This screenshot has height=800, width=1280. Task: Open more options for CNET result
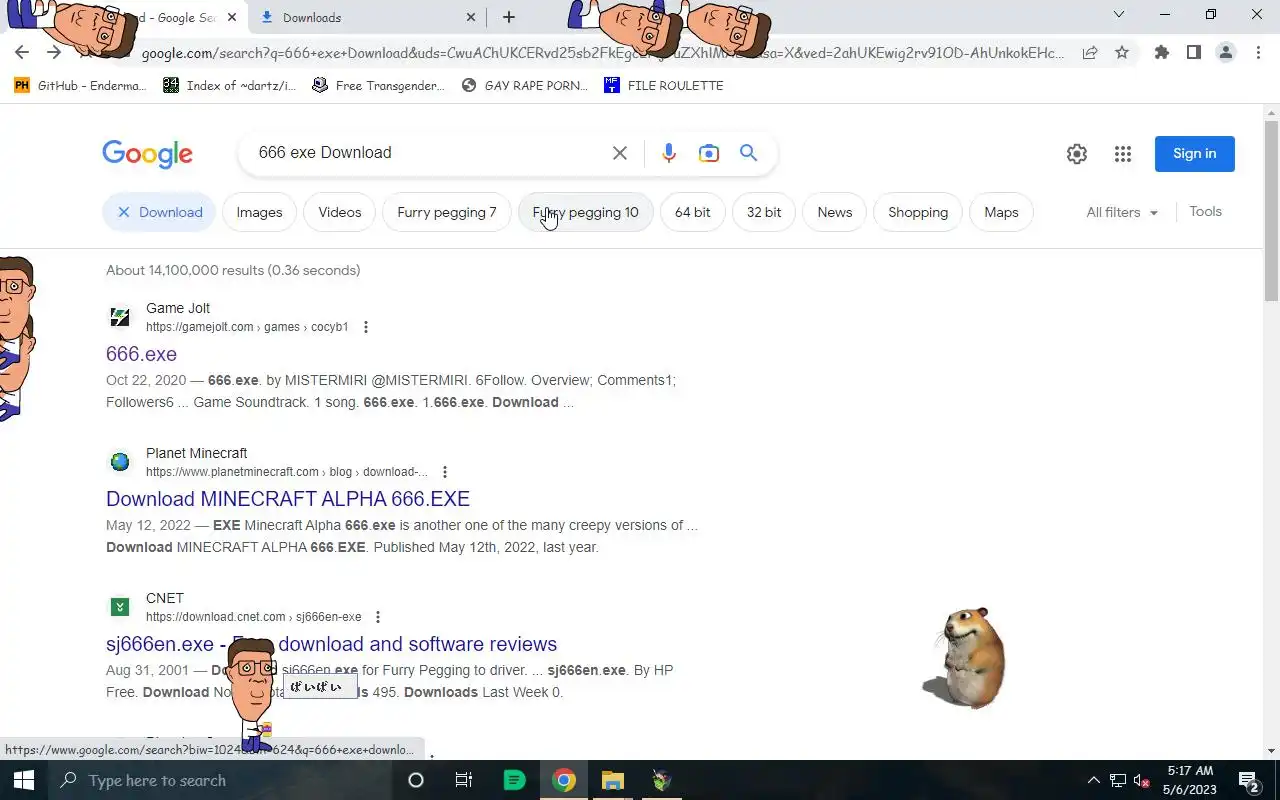(378, 617)
